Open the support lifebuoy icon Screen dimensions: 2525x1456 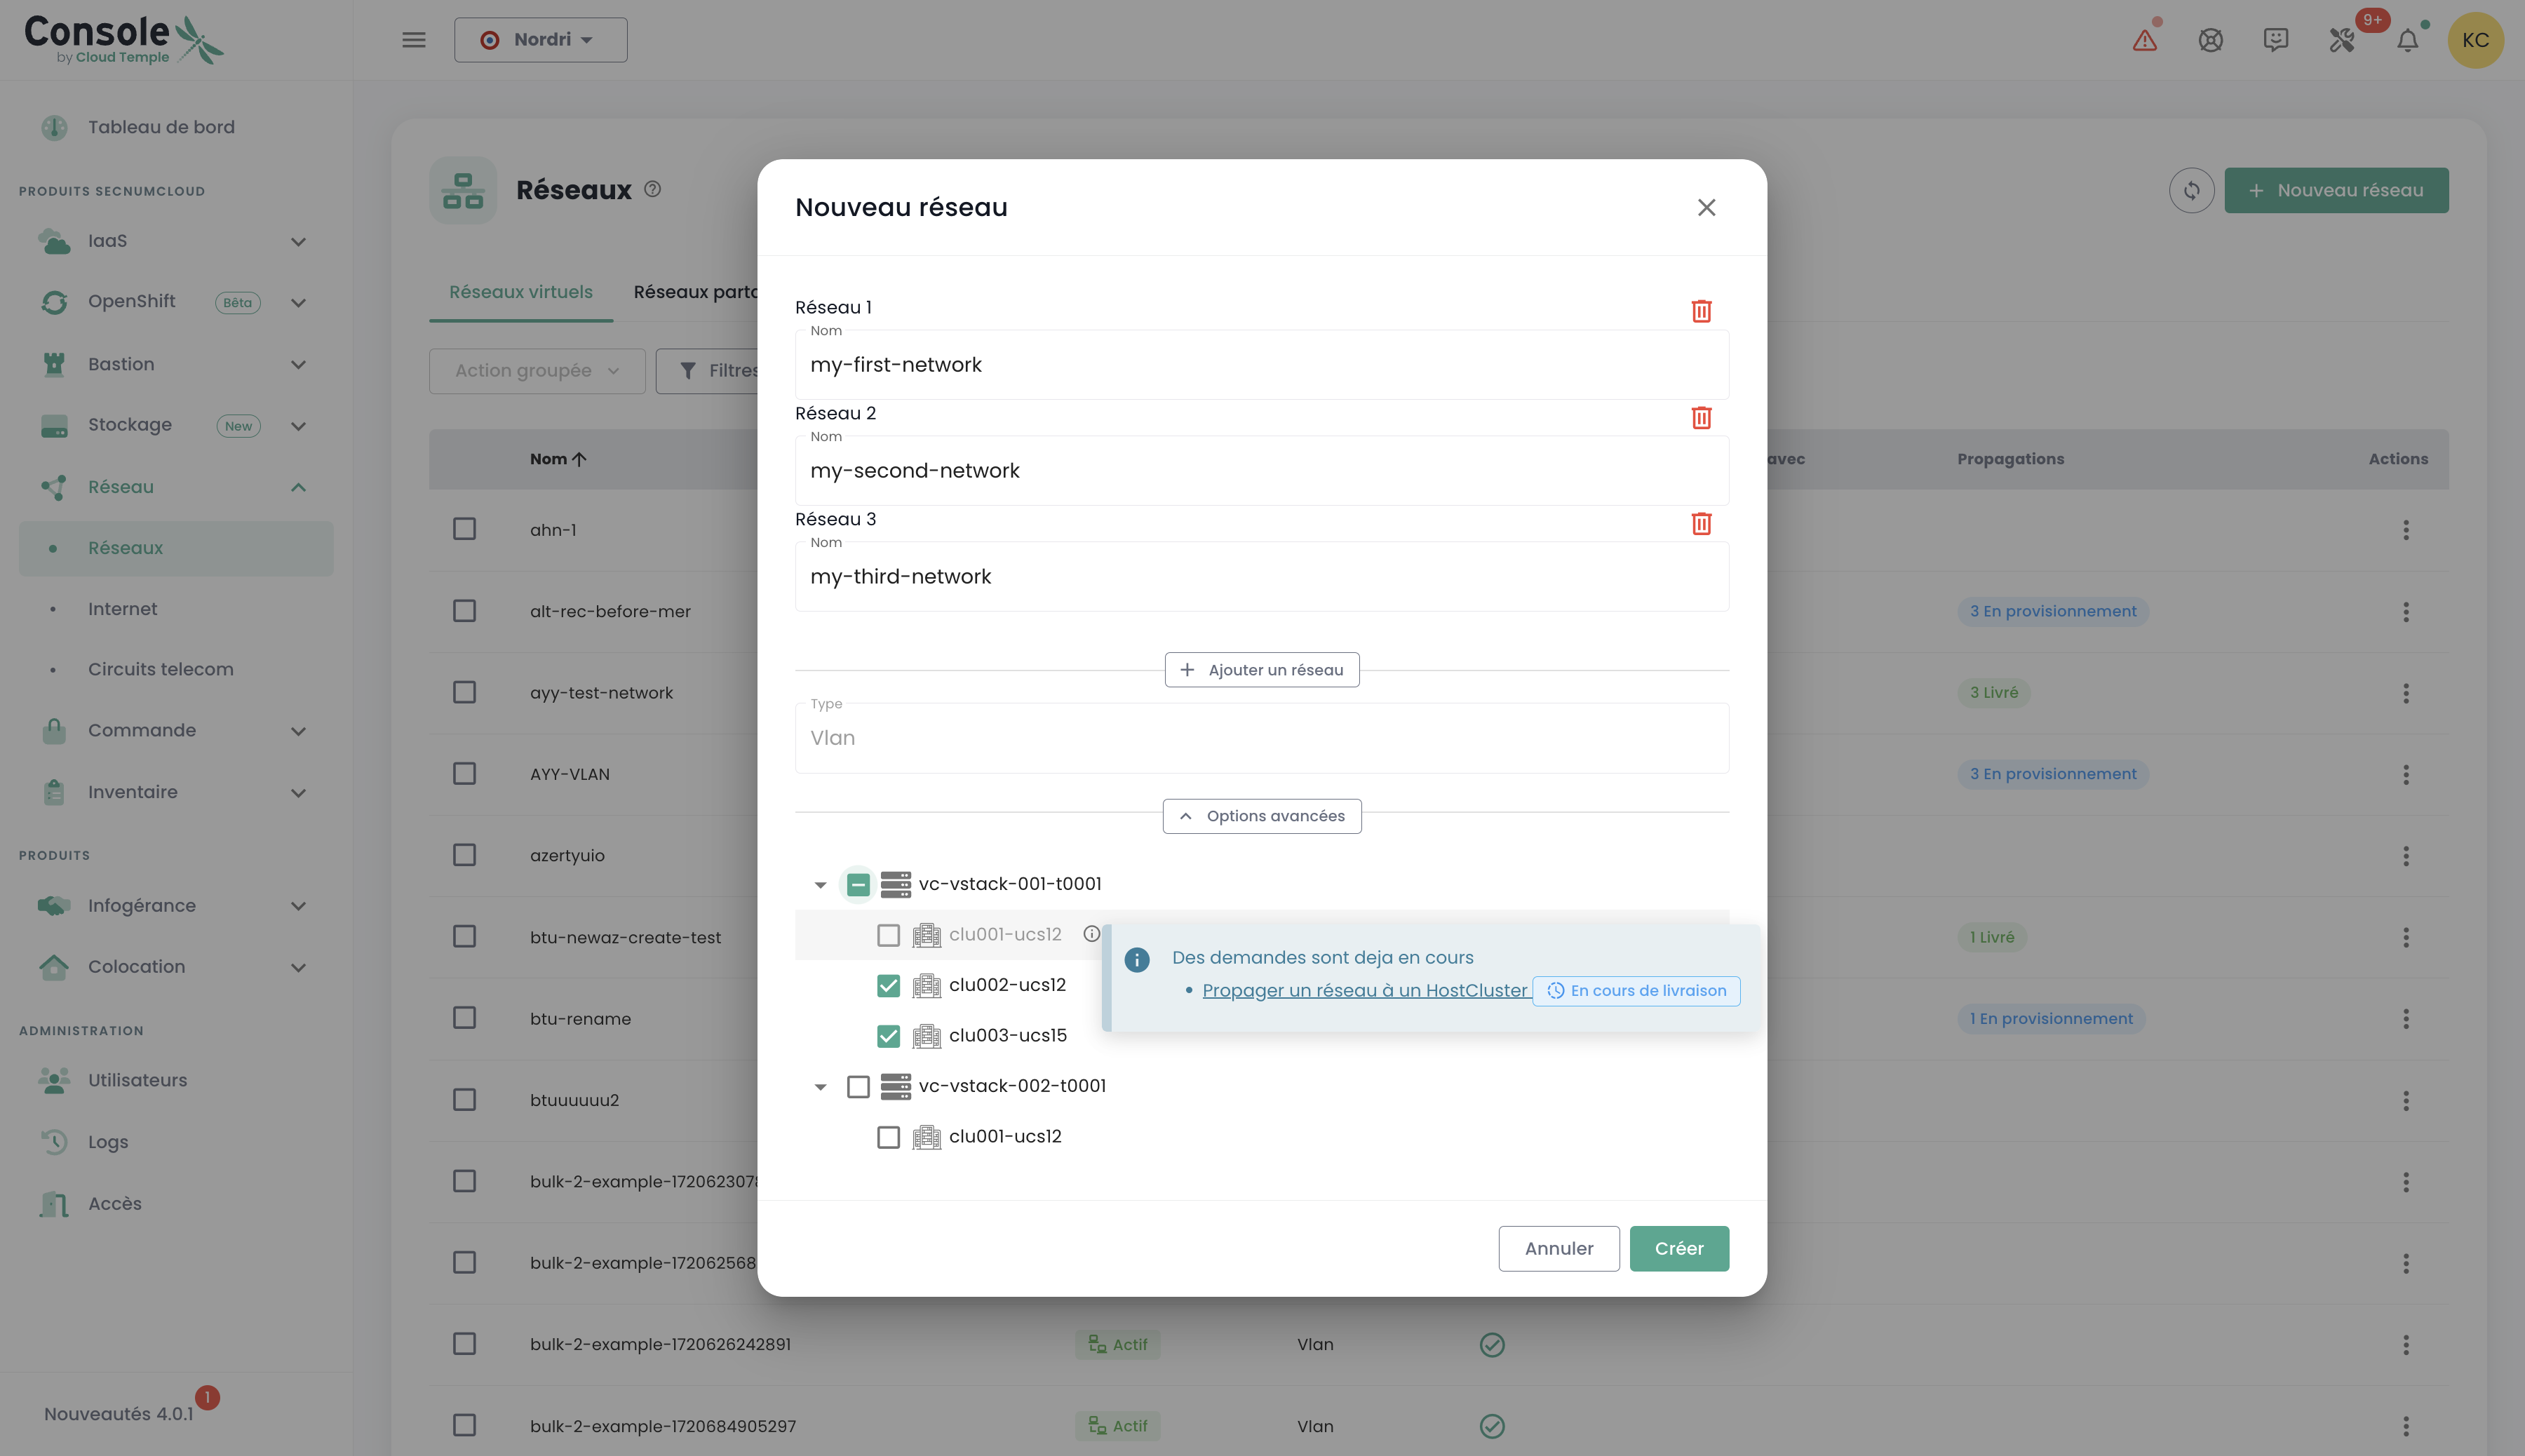click(x=2210, y=40)
